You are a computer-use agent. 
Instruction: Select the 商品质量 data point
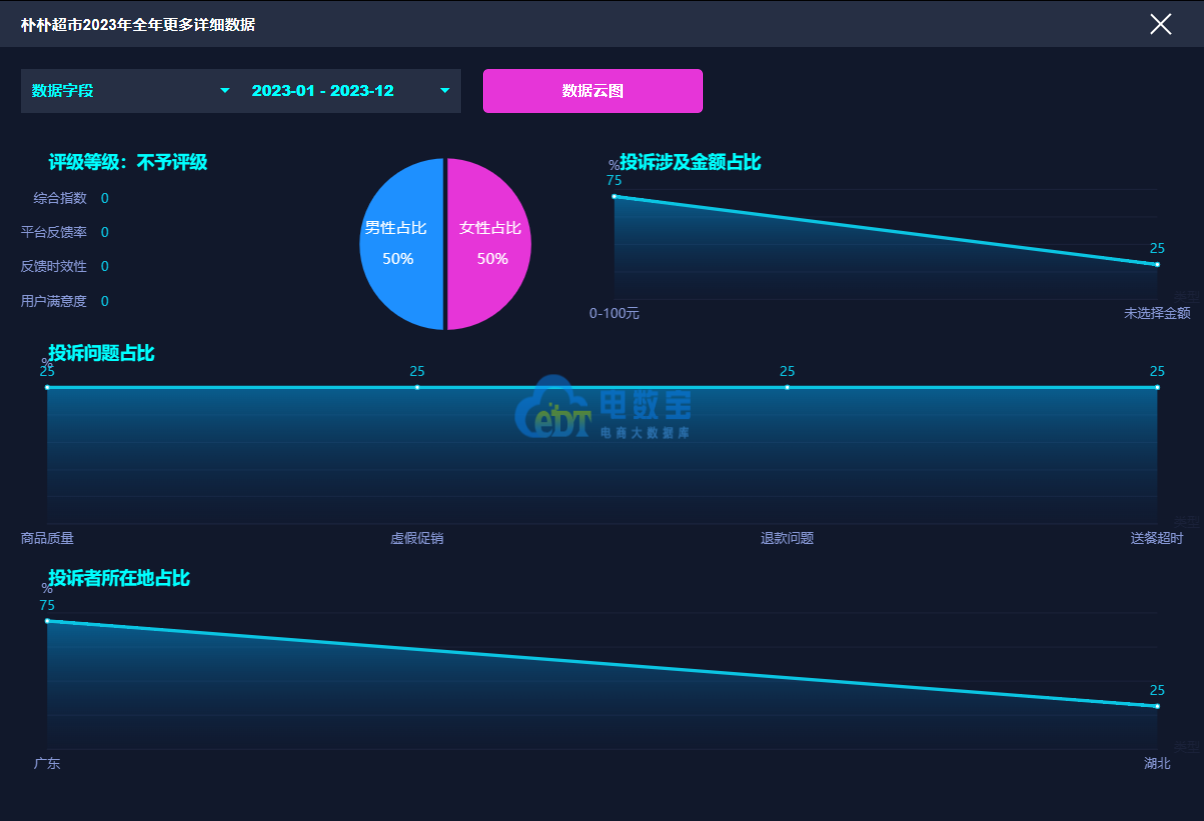point(47,387)
